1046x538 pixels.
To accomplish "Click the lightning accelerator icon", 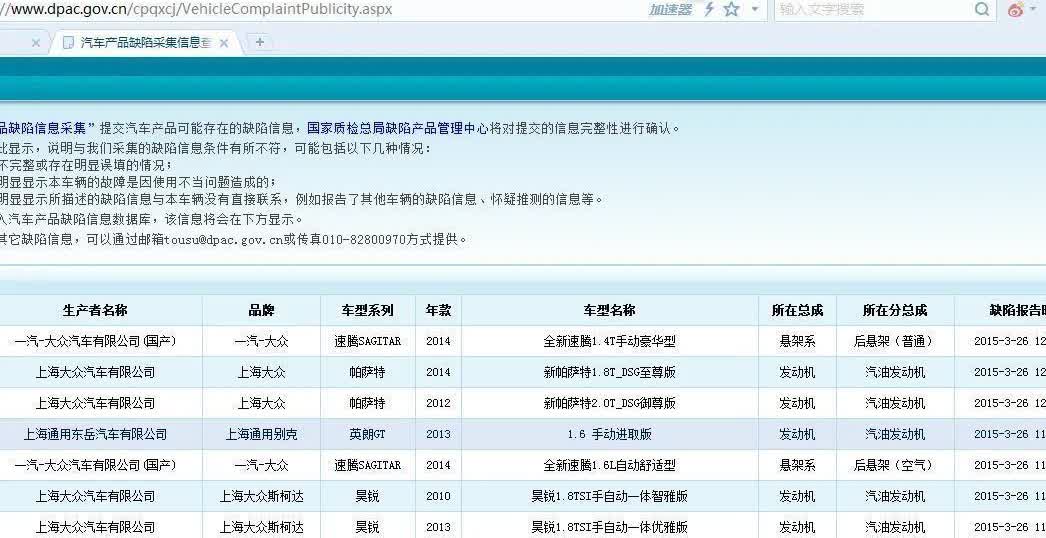I will [709, 9].
